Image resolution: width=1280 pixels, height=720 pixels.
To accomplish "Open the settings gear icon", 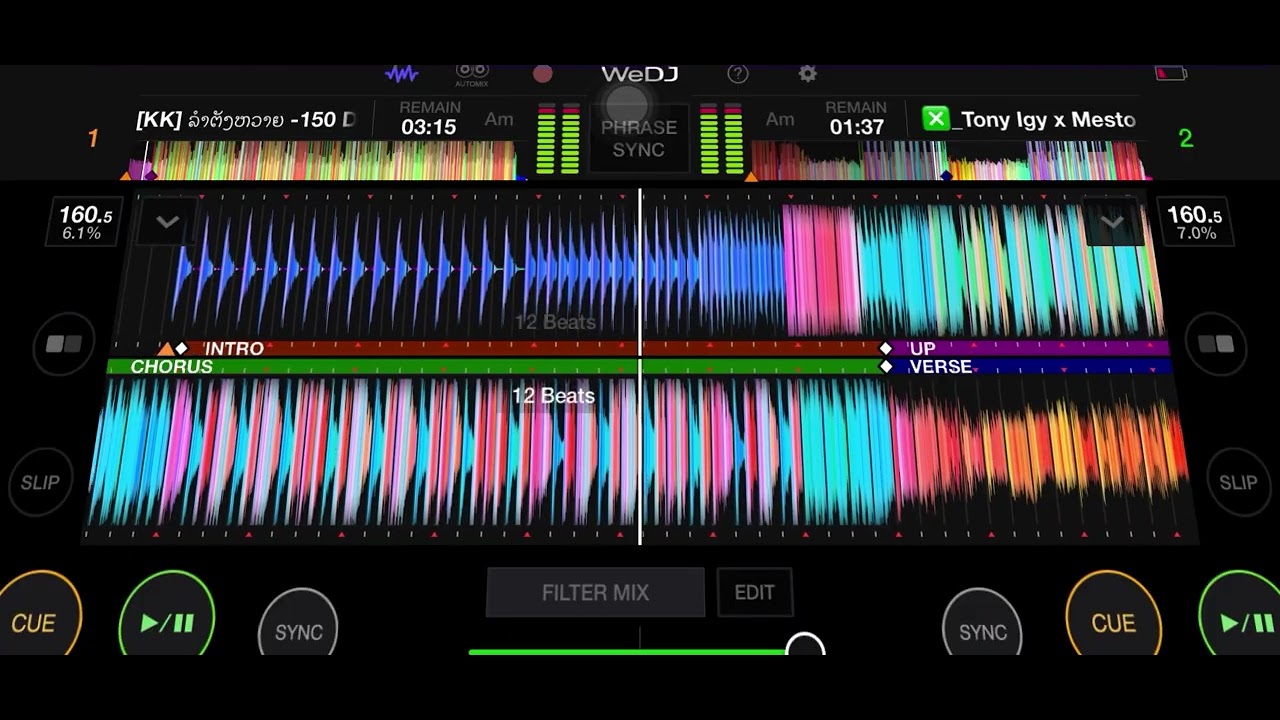I will (x=808, y=74).
